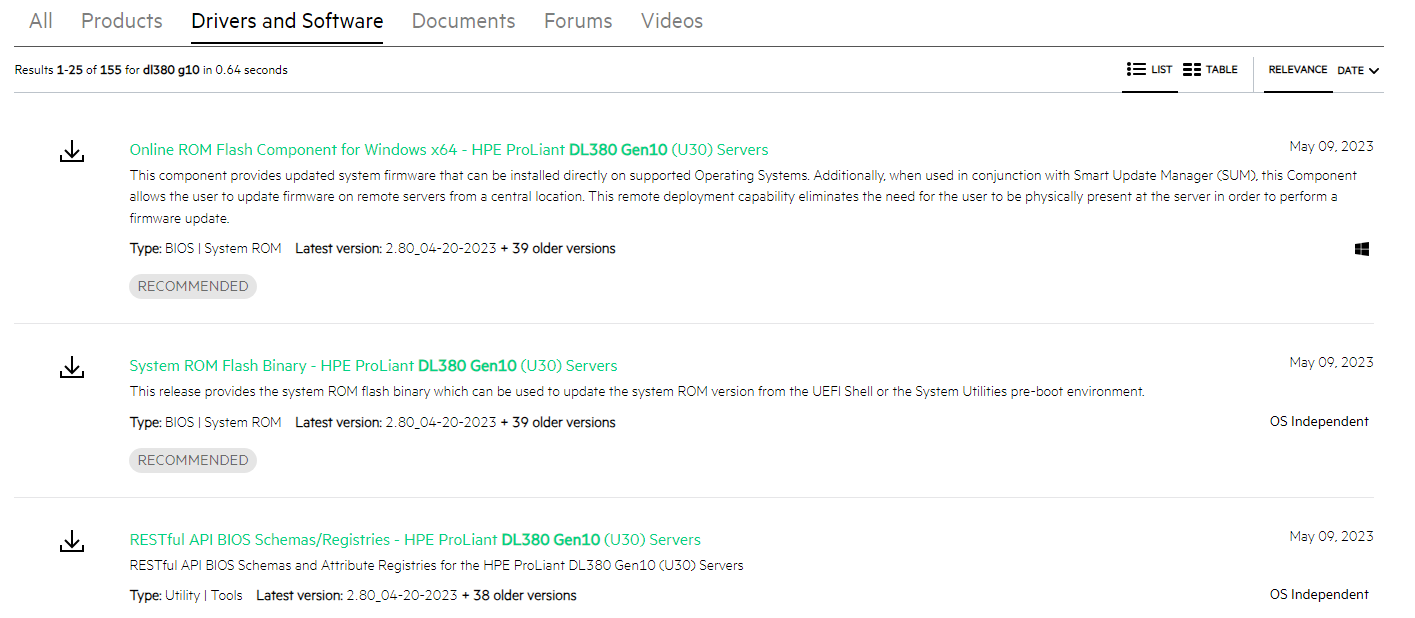Open the All results tab
Screen dimensions: 1415x618
(x=41, y=21)
